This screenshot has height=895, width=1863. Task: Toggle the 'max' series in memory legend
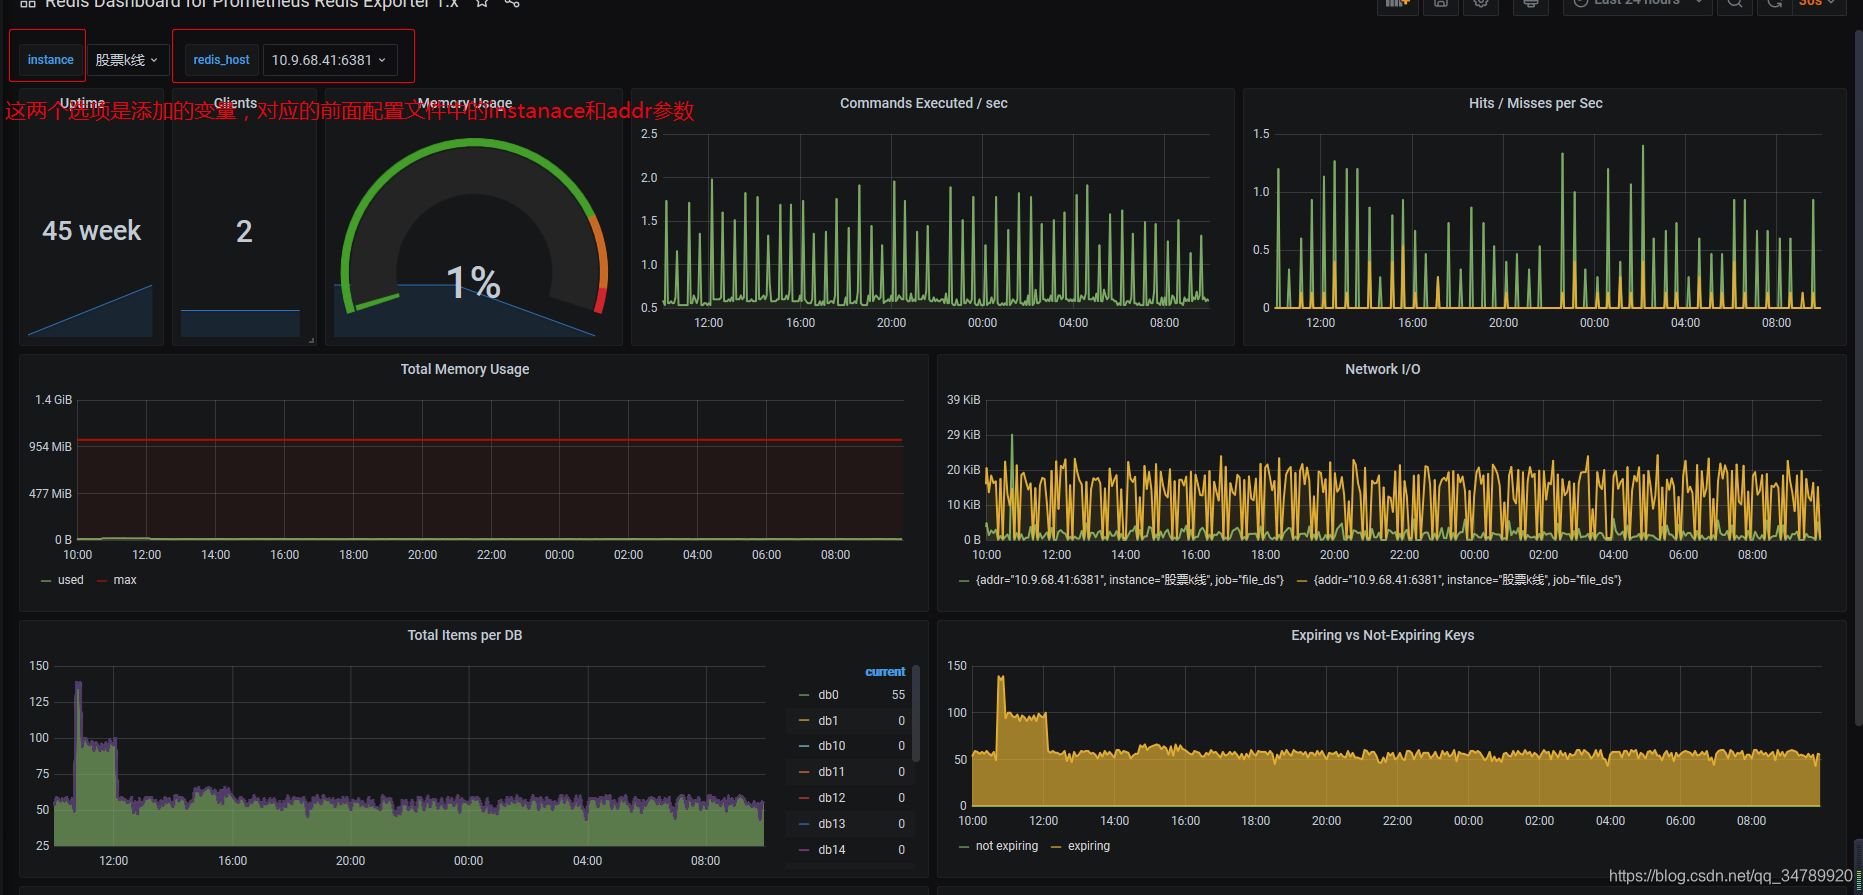pyautogui.click(x=125, y=580)
